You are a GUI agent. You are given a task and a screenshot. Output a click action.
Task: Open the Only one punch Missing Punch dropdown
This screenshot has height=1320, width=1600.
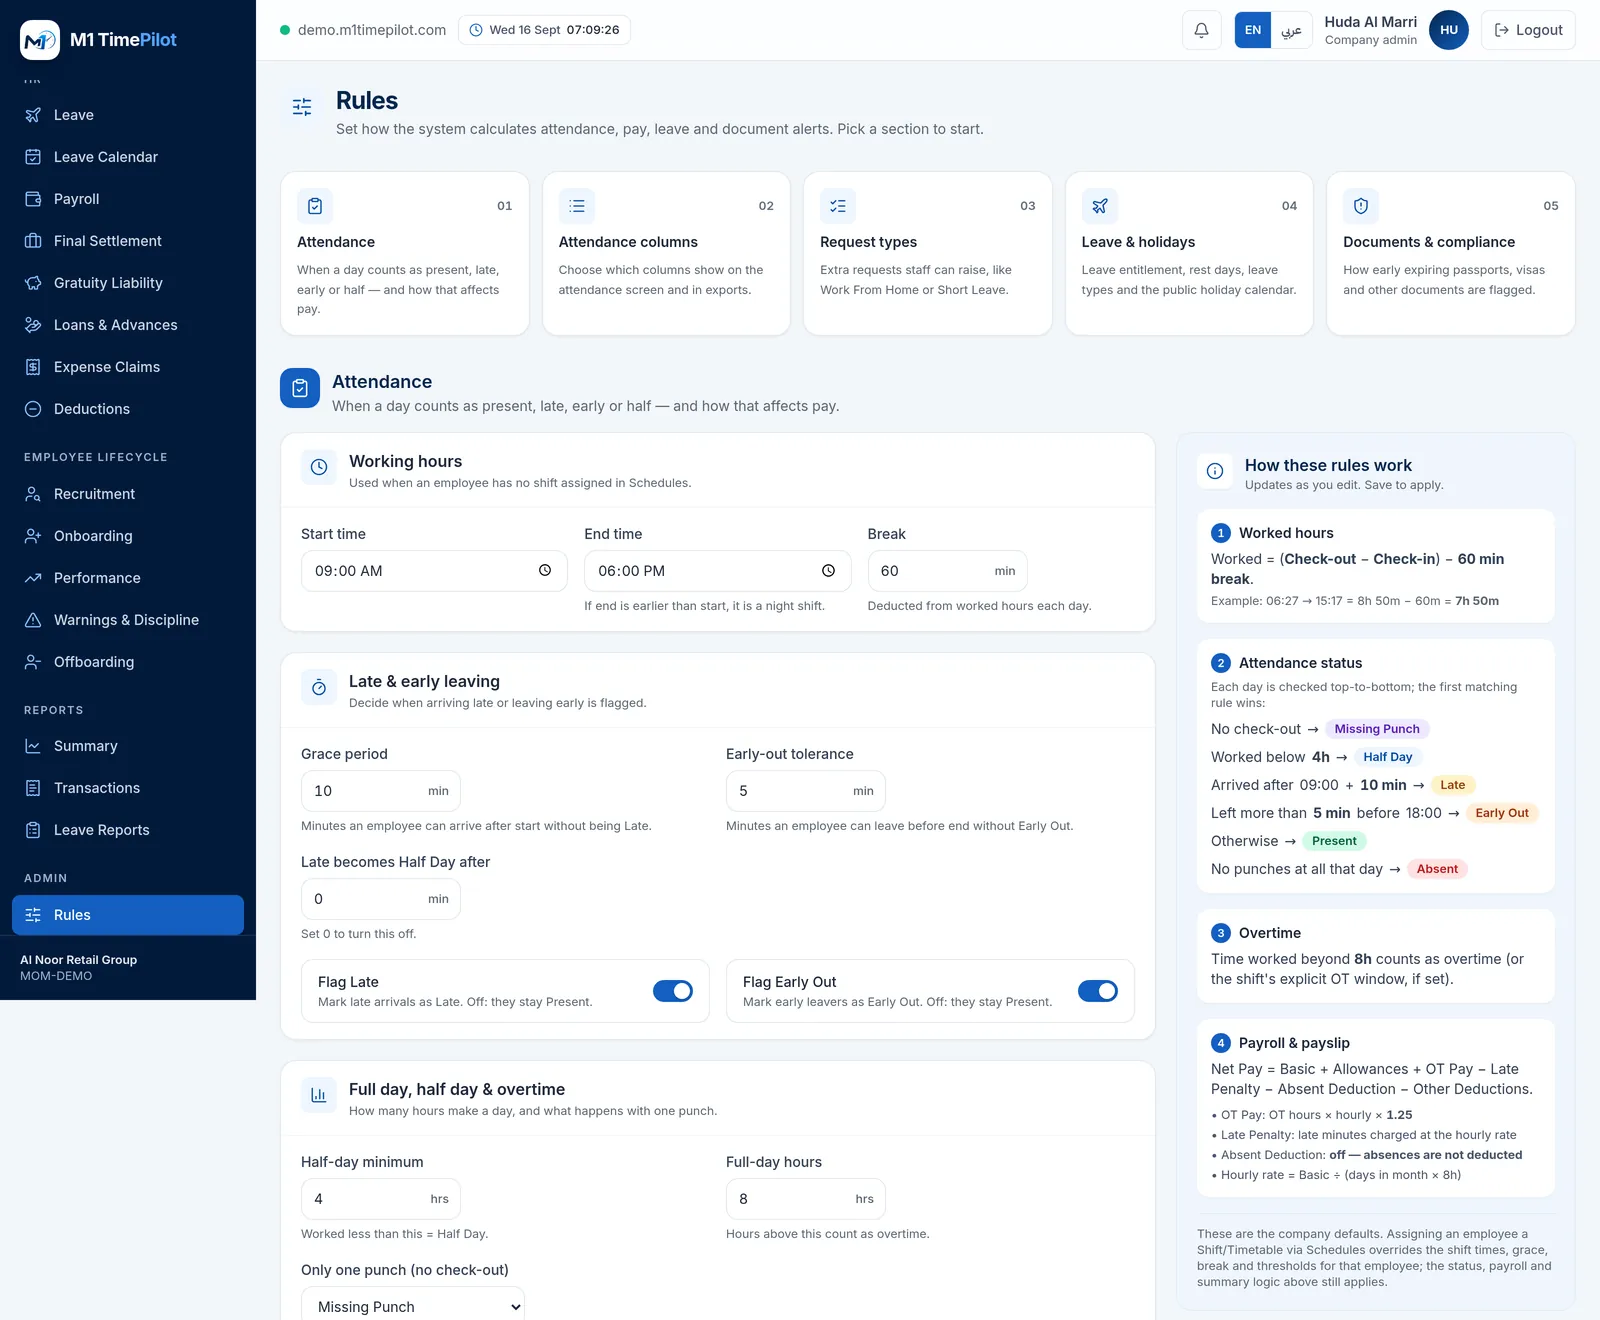pyautogui.click(x=413, y=1304)
